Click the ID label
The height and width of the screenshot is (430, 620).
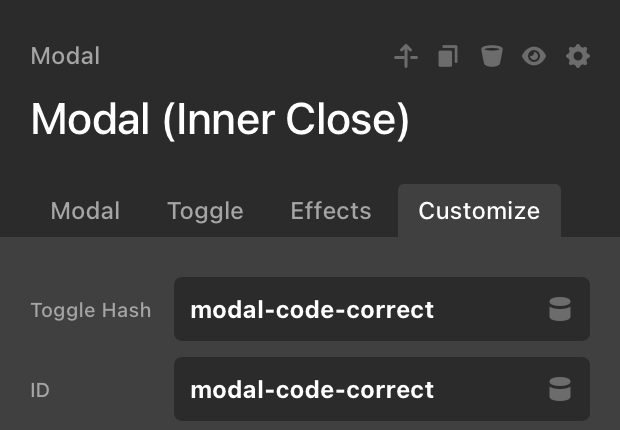click(x=40, y=389)
